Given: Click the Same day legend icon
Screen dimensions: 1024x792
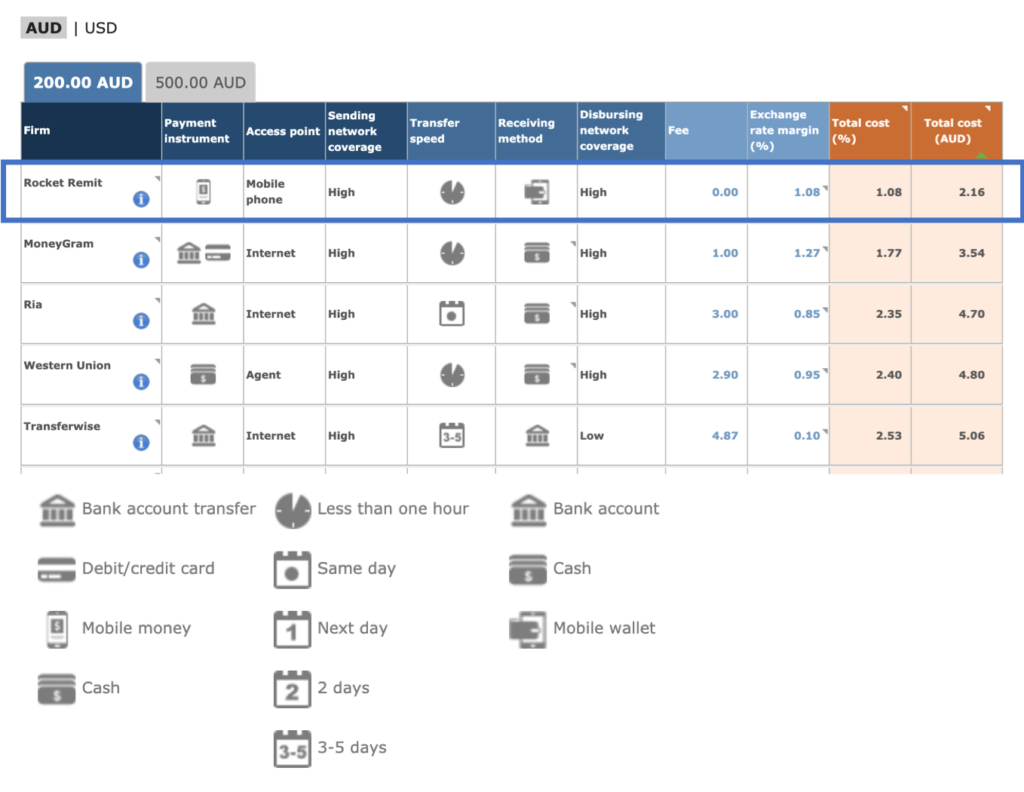Looking at the screenshot, I should [x=292, y=569].
